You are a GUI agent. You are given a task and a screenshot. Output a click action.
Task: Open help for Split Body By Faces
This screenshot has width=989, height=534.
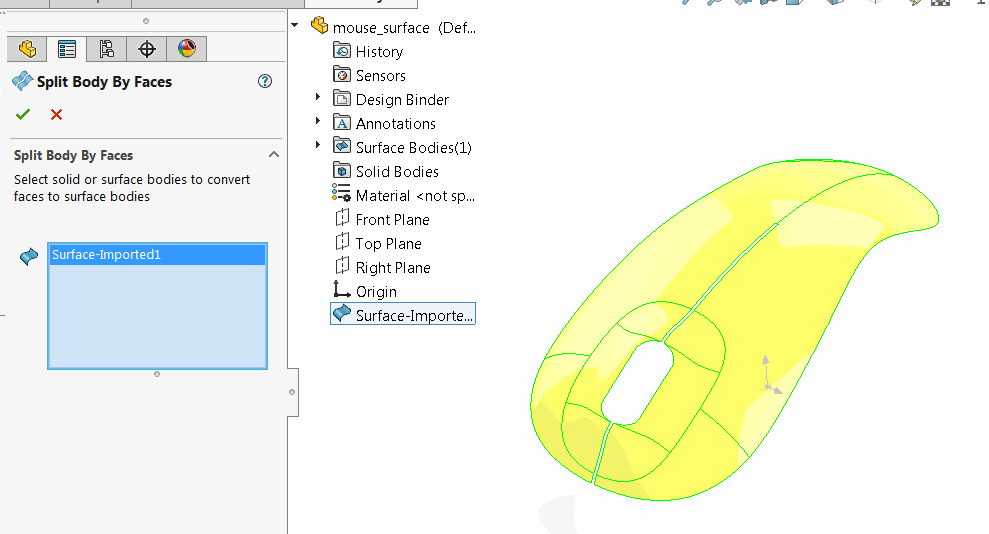[x=265, y=81]
